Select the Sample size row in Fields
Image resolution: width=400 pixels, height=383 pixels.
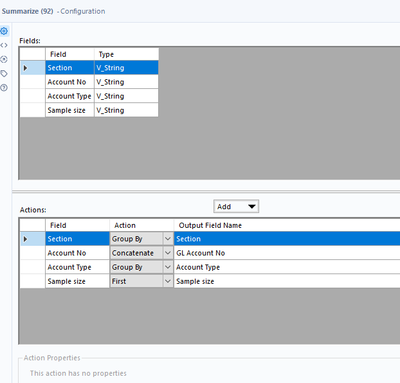89,110
